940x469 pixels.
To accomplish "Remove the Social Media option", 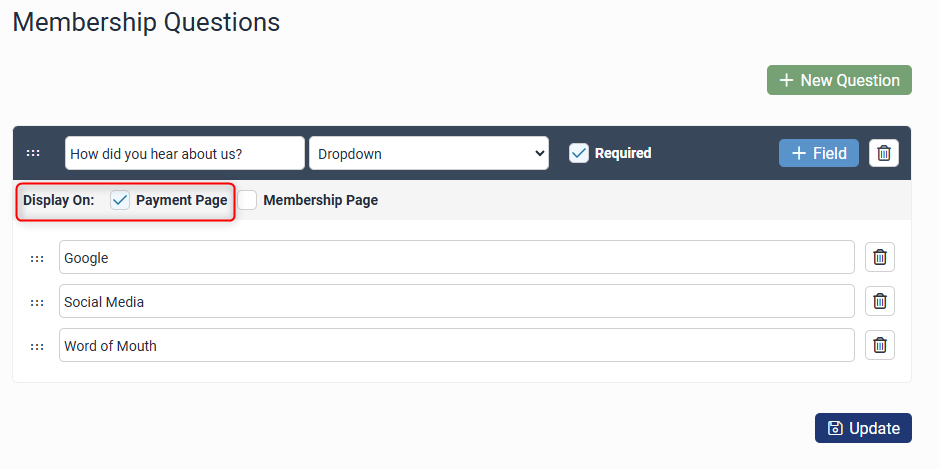I will [880, 301].
